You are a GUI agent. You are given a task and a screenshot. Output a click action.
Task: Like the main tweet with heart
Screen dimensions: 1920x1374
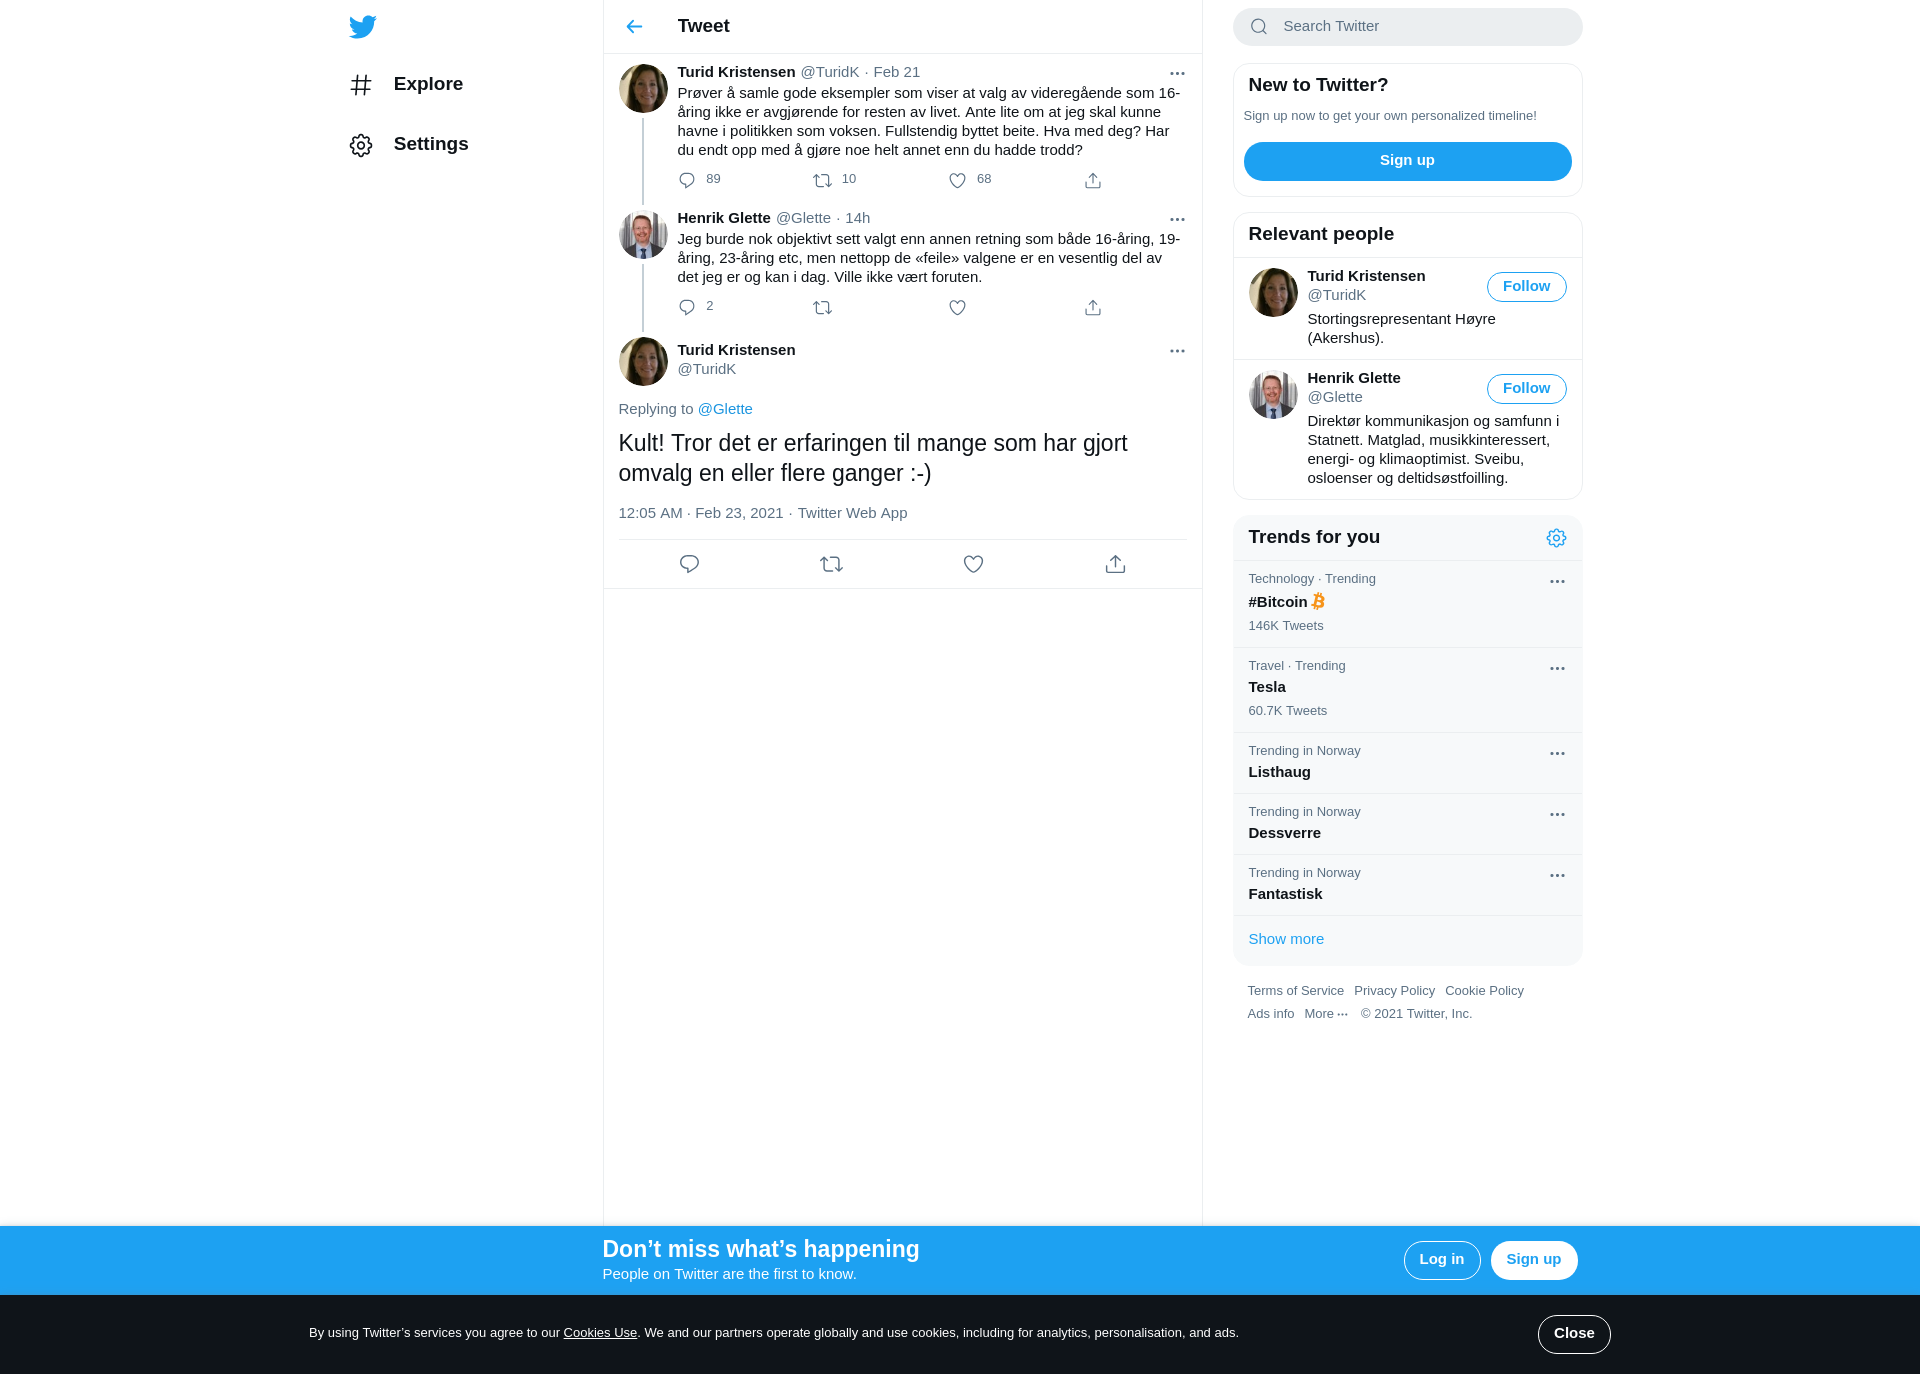pyautogui.click(x=973, y=564)
